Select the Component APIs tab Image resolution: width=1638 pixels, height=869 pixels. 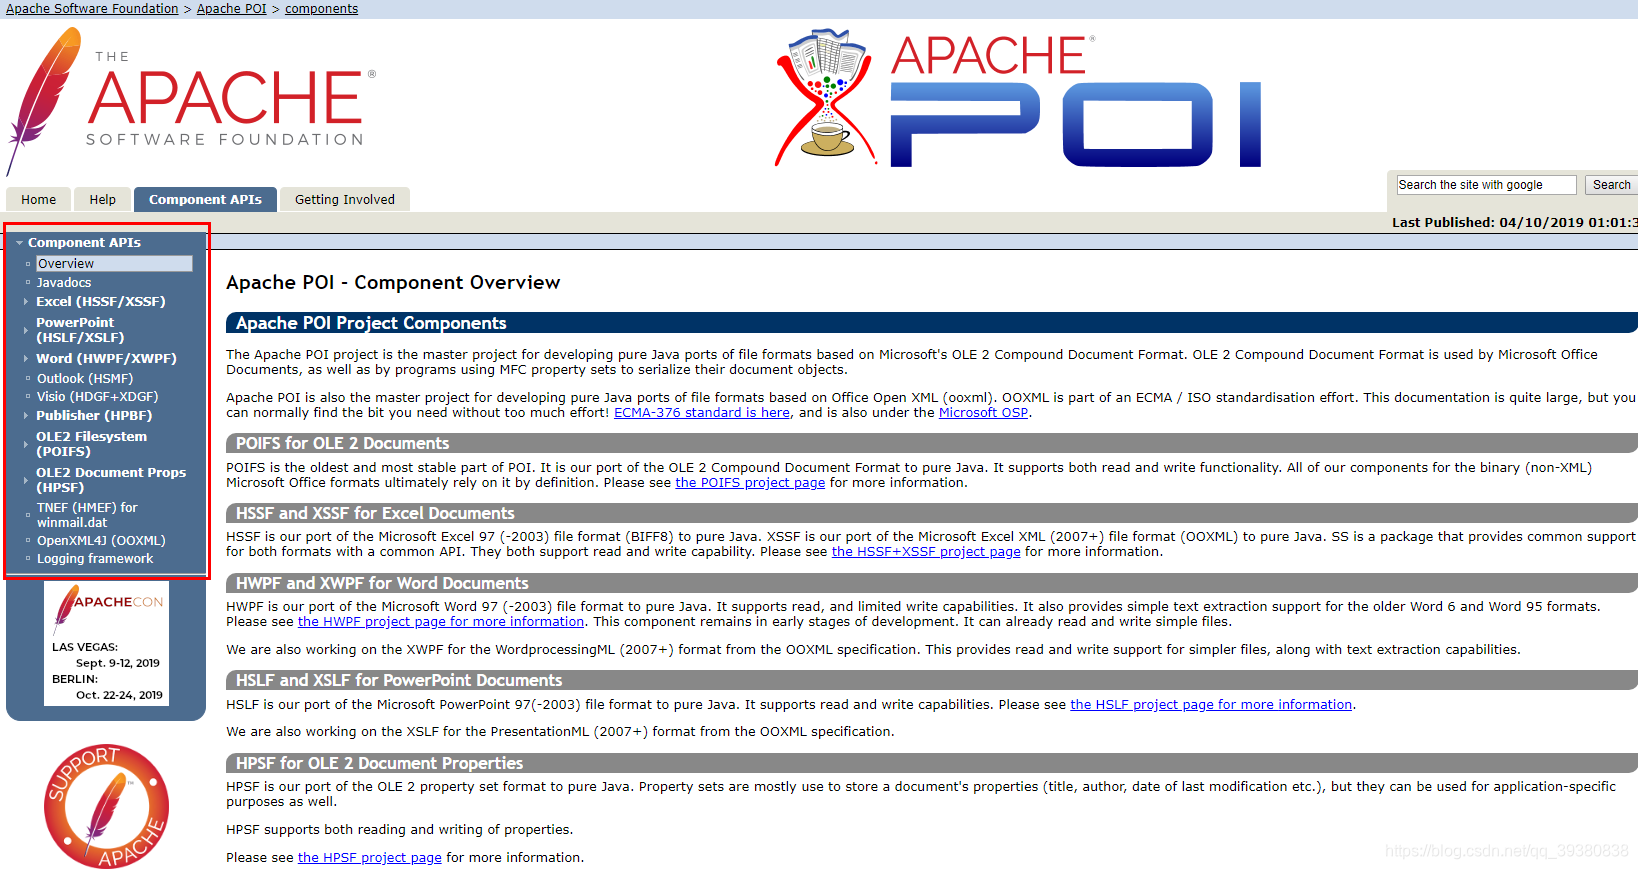[205, 199]
